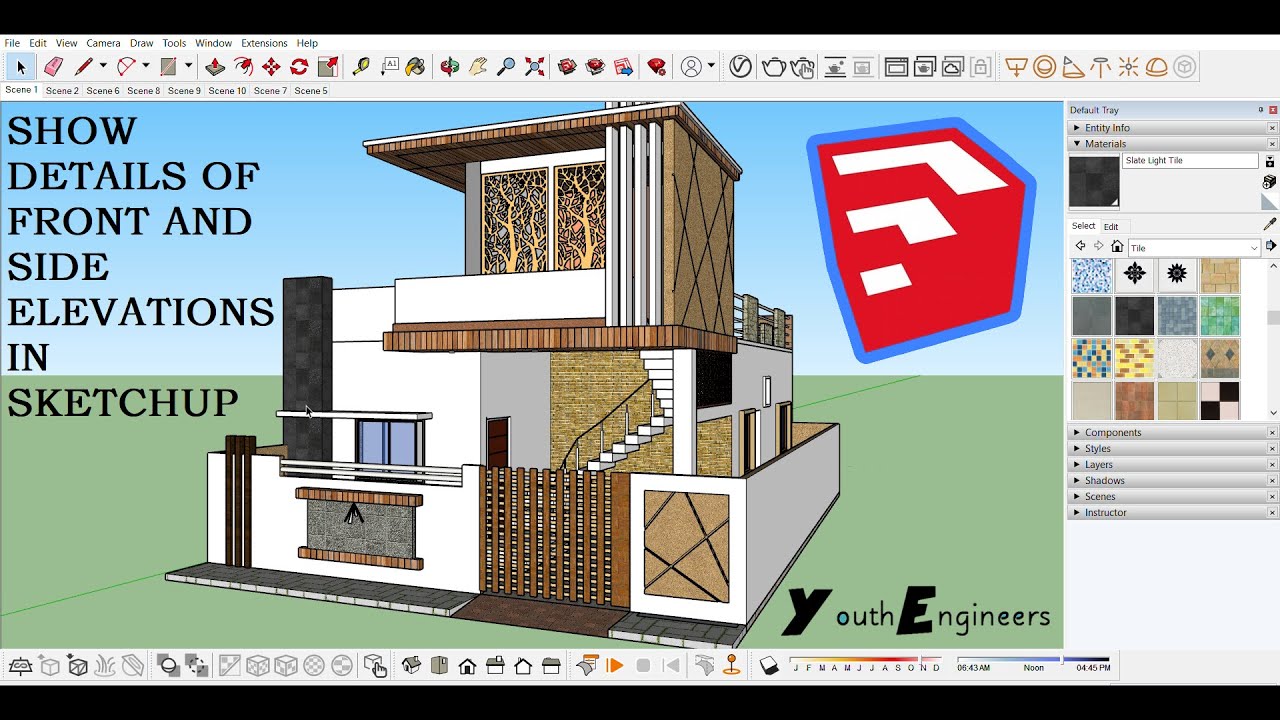Open the Tile material library dropdown

pos(1194,247)
